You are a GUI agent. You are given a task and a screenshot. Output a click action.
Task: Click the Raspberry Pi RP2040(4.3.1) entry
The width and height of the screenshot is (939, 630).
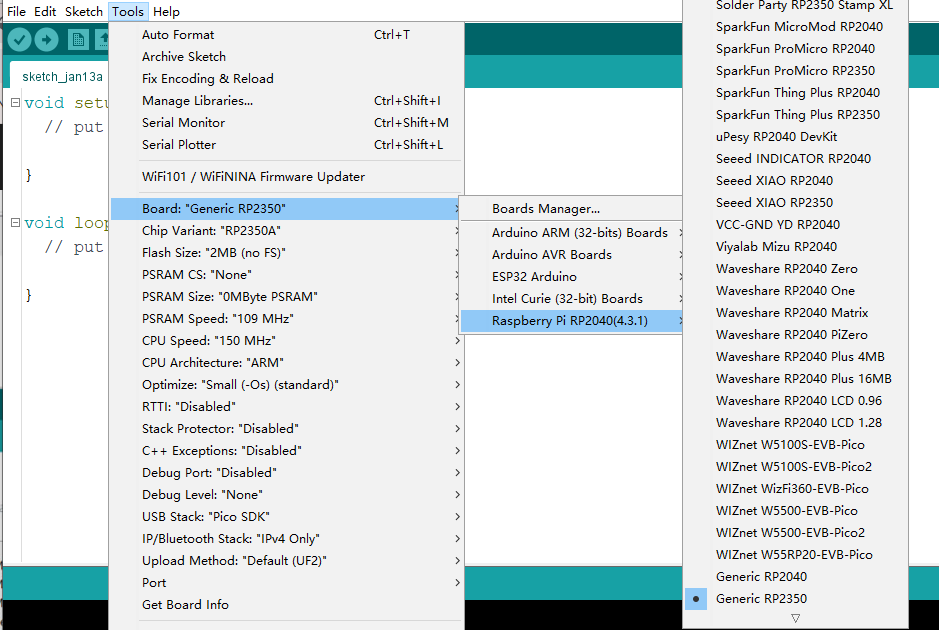[x=571, y=321]
